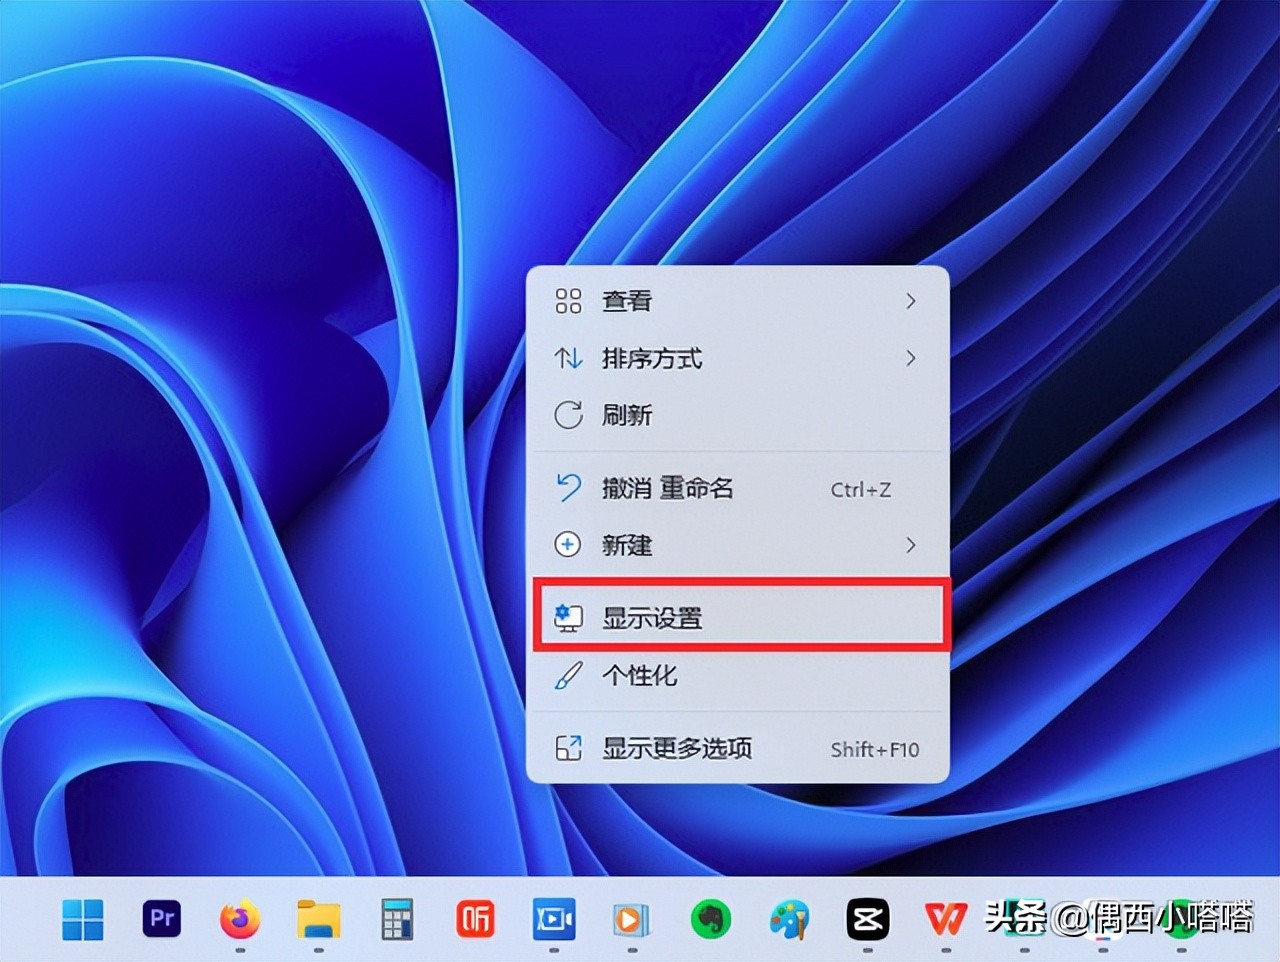Expand the 查看 (View) submenu
Viewport: 1280px width, 962px height.
738,301
